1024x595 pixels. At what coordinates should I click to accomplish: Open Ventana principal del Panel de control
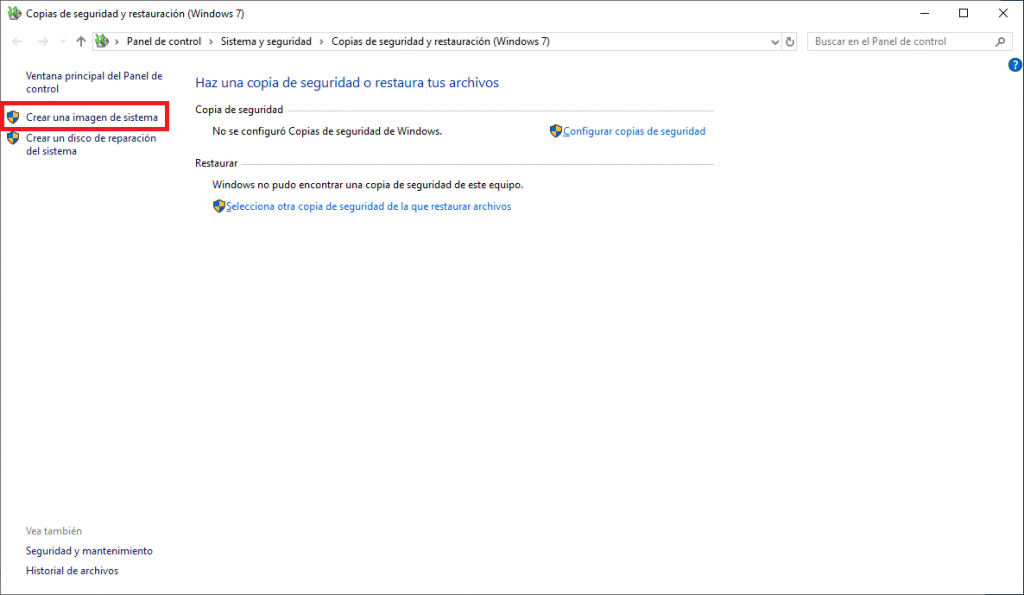coord(93,82)
